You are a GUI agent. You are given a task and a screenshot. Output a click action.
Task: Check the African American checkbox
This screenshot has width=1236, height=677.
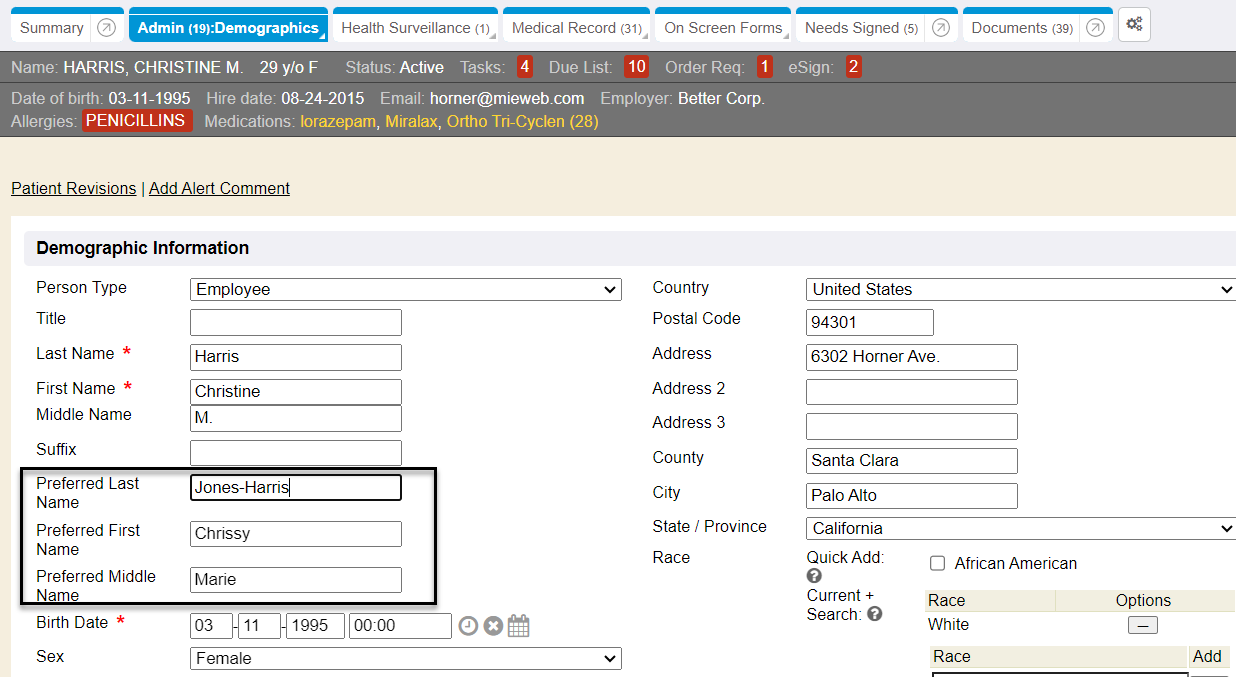click(x=938, y=564)
